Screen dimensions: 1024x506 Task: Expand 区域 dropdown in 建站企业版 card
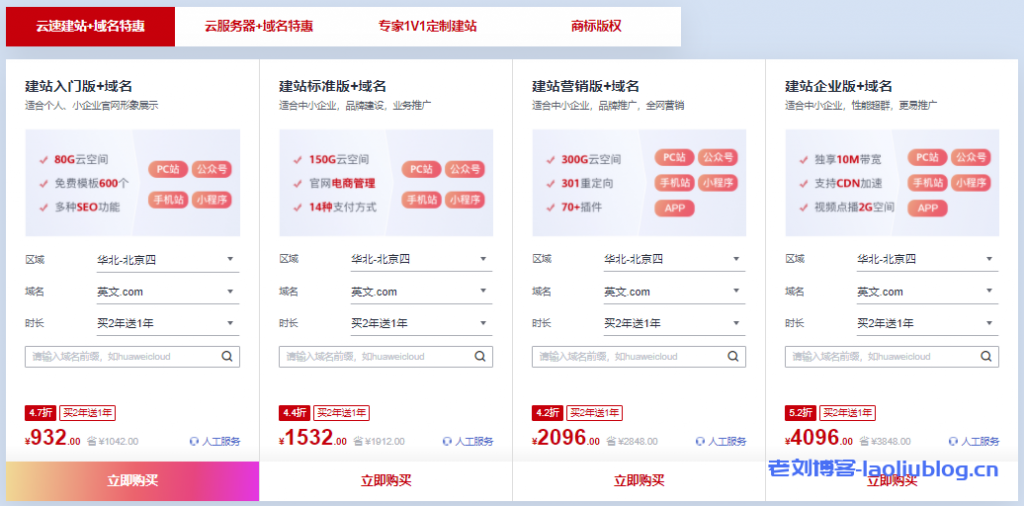[x=926, y=260]
